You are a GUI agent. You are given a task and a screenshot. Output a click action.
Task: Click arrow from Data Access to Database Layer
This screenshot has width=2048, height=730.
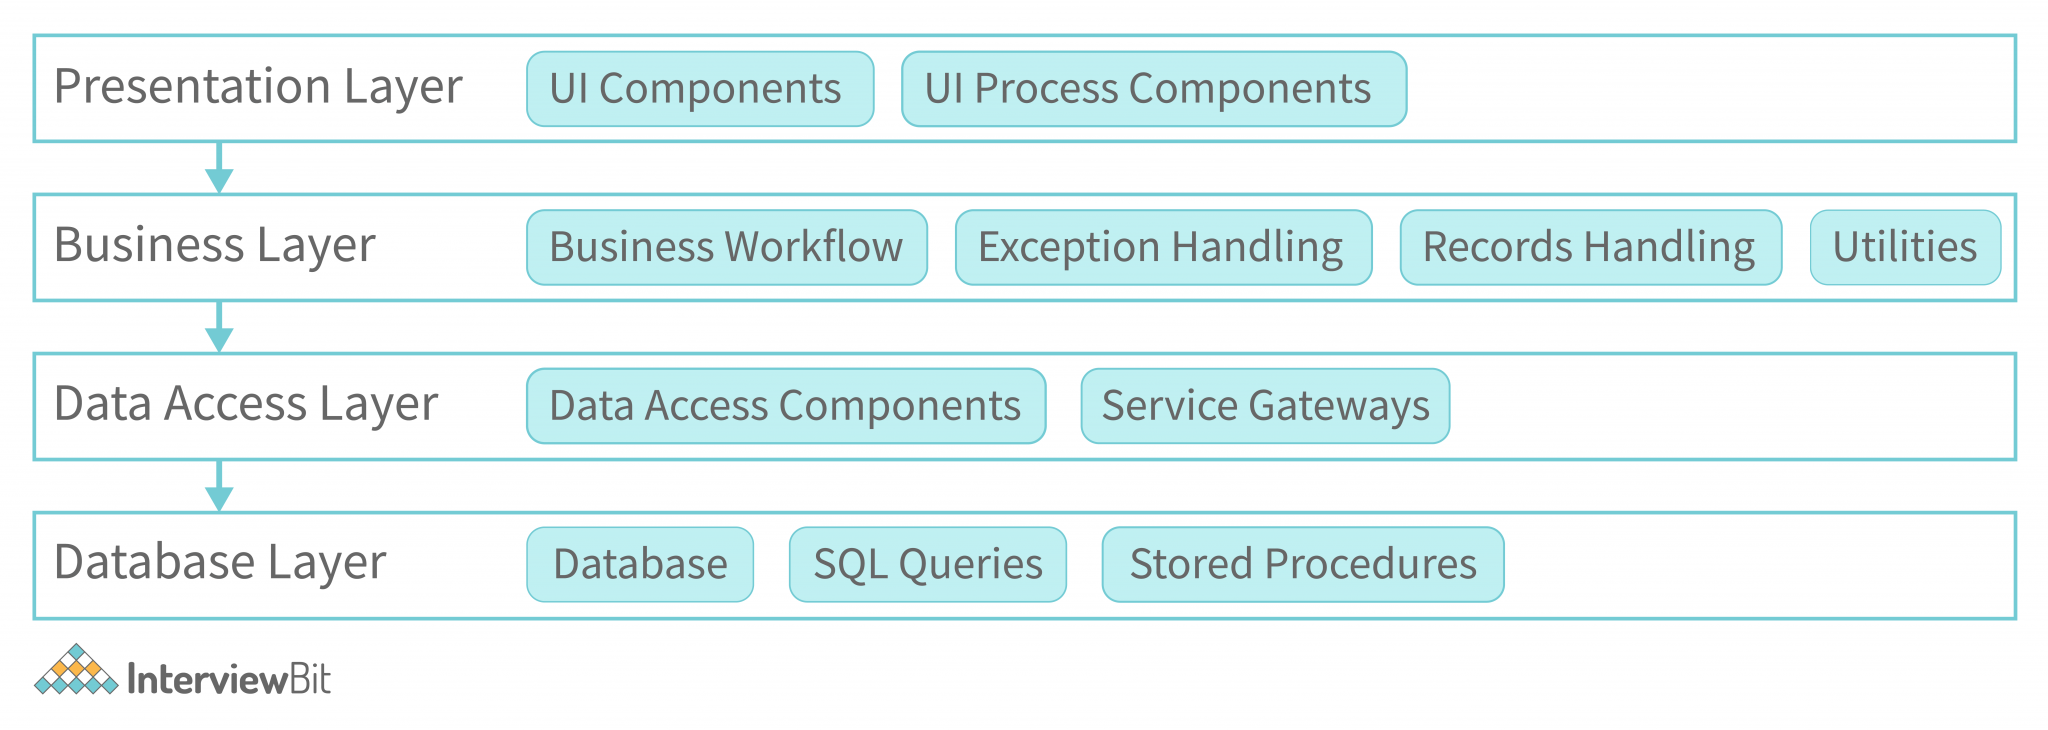click(x=219, y=486)
